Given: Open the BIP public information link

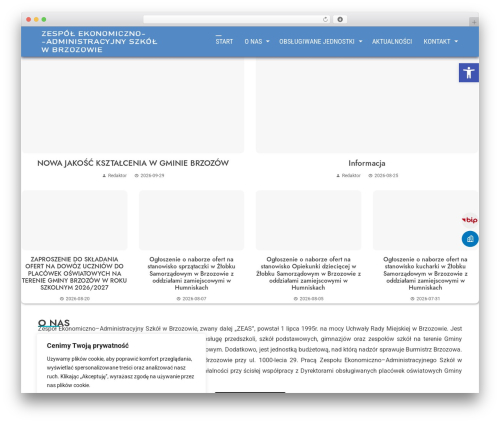Looking at the screenshot, I should [x=470, y=220].
